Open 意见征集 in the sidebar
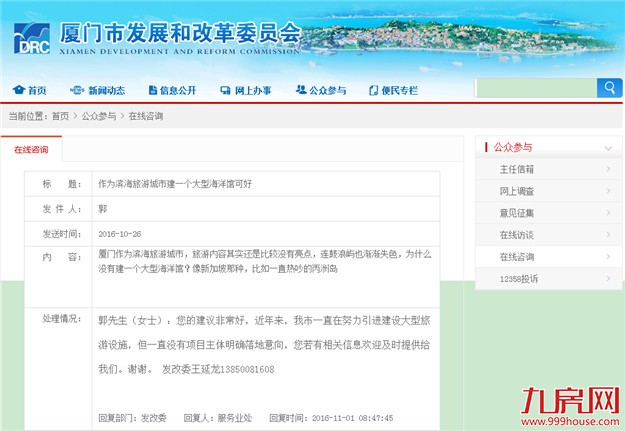The width and height of the screenshot is (625, 431). click(517, 213)
